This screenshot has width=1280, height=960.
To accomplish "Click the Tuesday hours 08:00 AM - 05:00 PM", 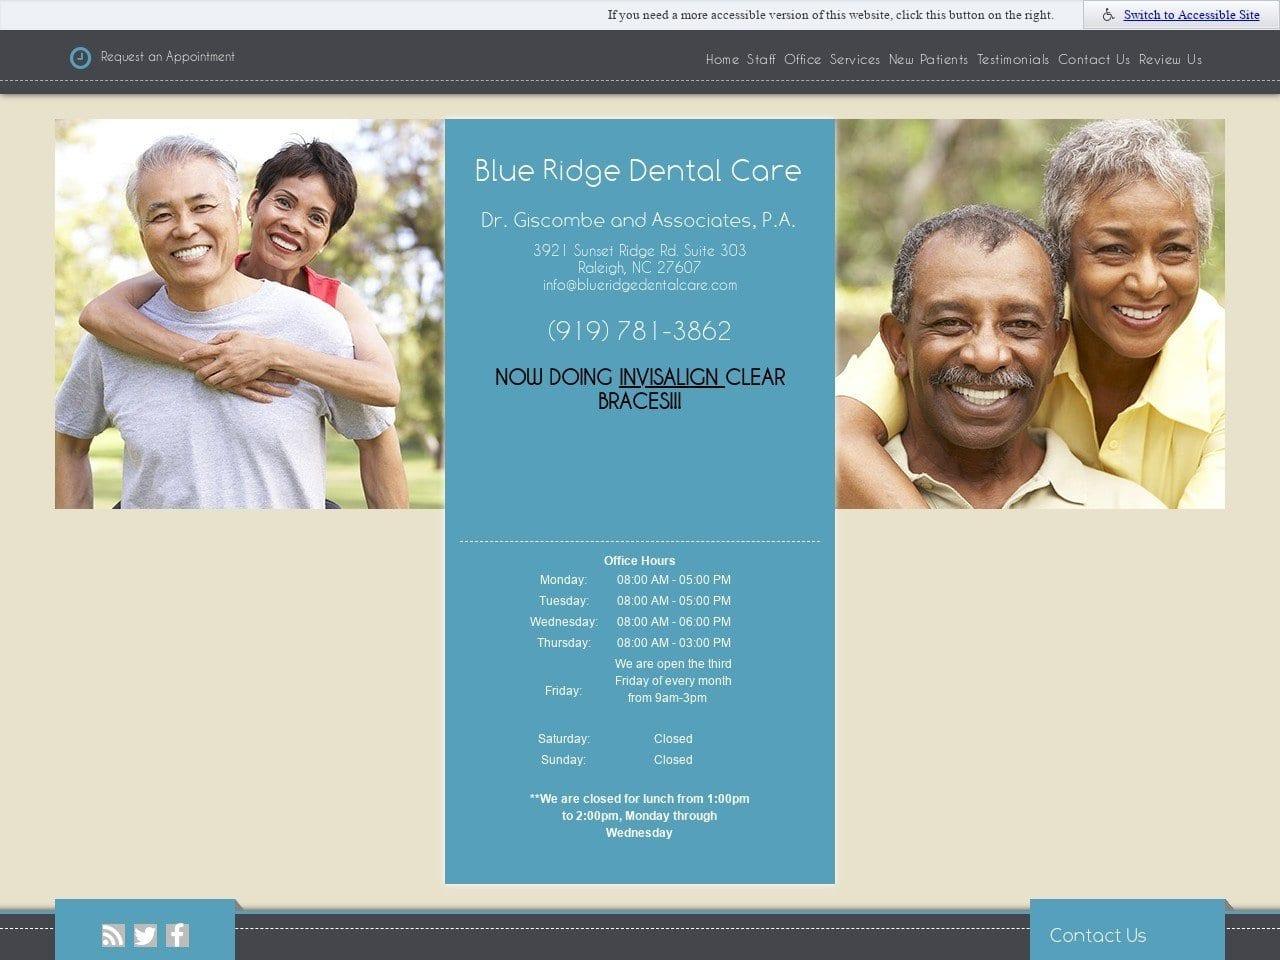I will 674,601.
